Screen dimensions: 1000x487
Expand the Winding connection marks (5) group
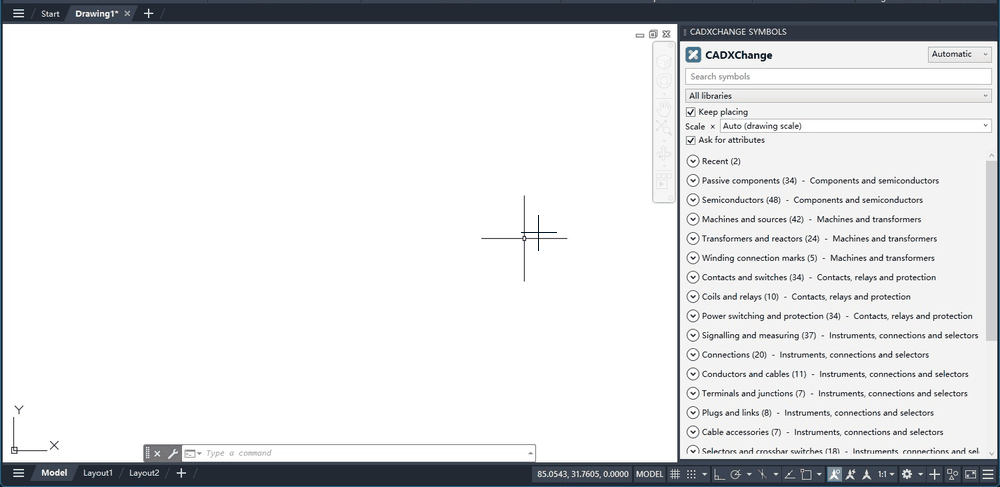693,258
